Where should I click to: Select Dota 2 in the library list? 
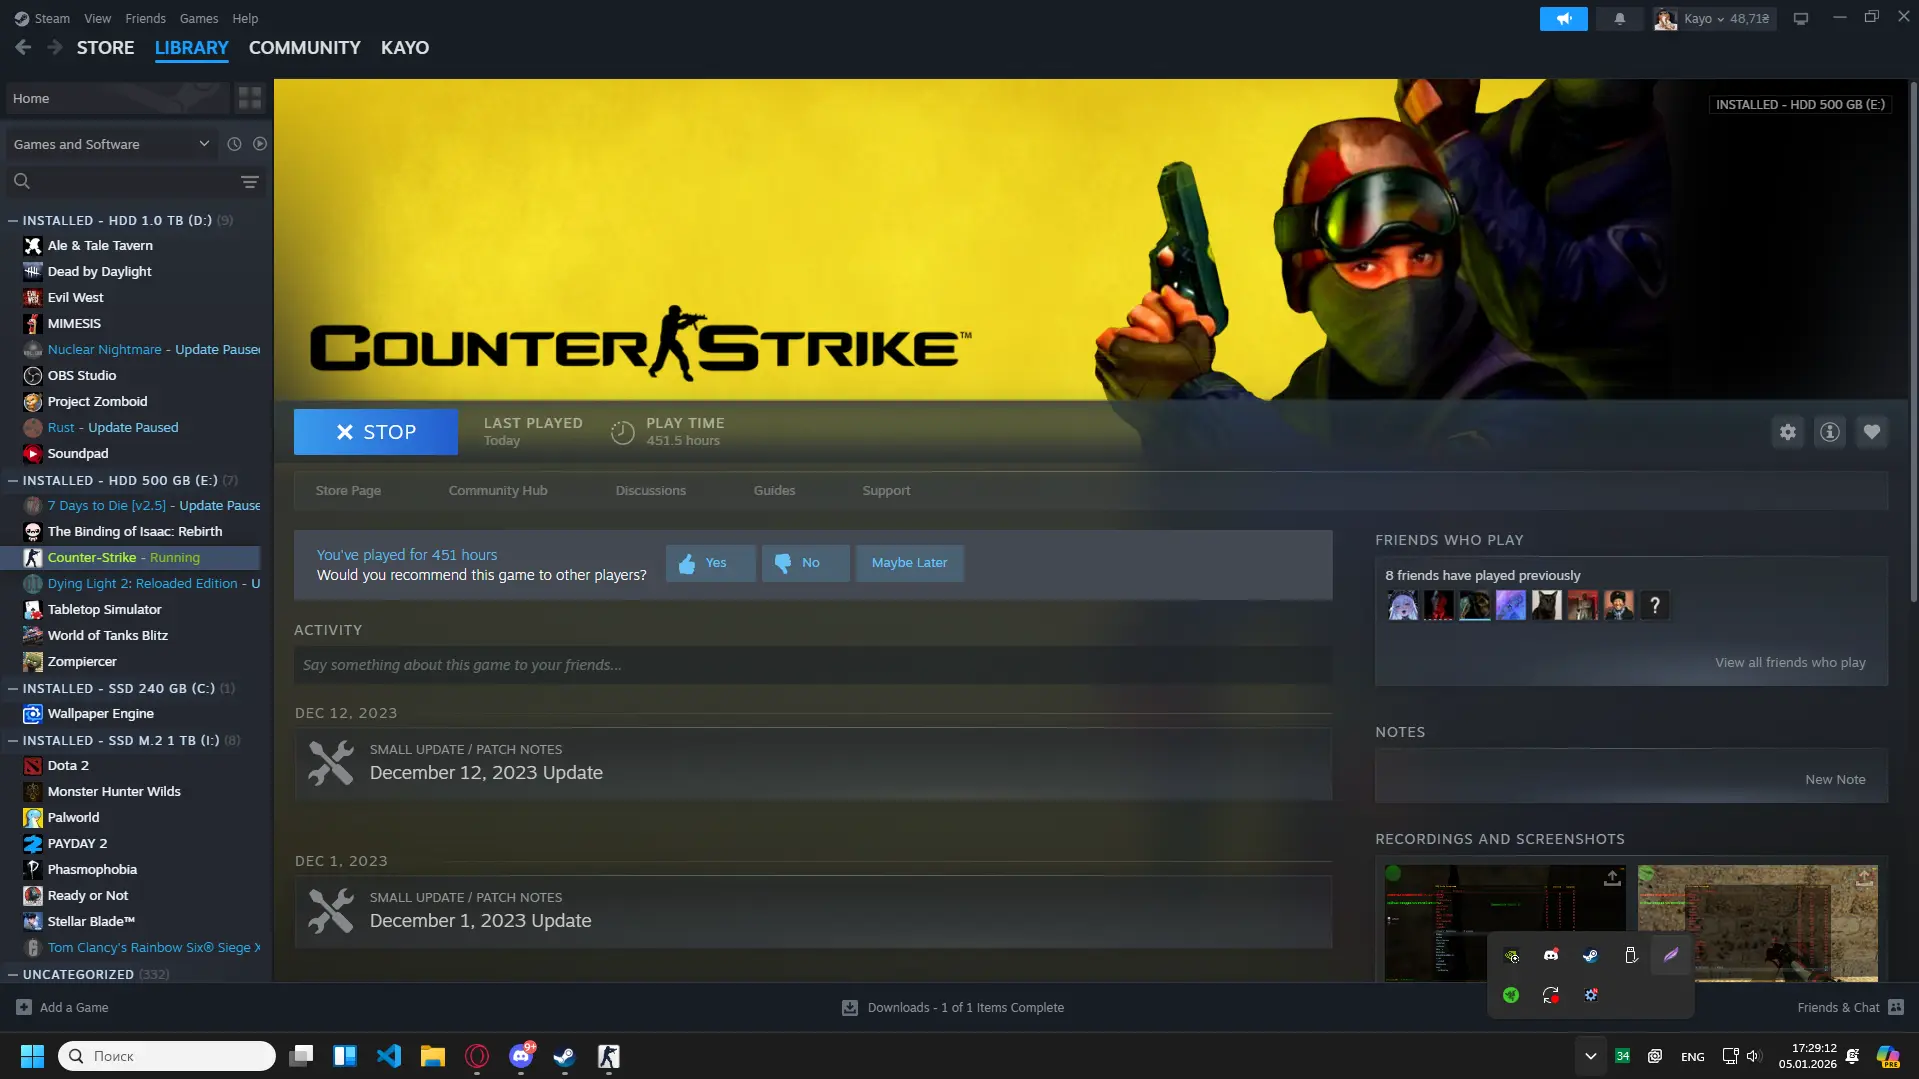point(140,766)
